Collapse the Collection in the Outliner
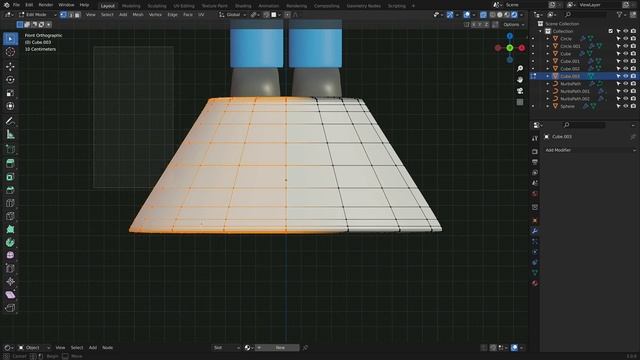 point(541,31)
